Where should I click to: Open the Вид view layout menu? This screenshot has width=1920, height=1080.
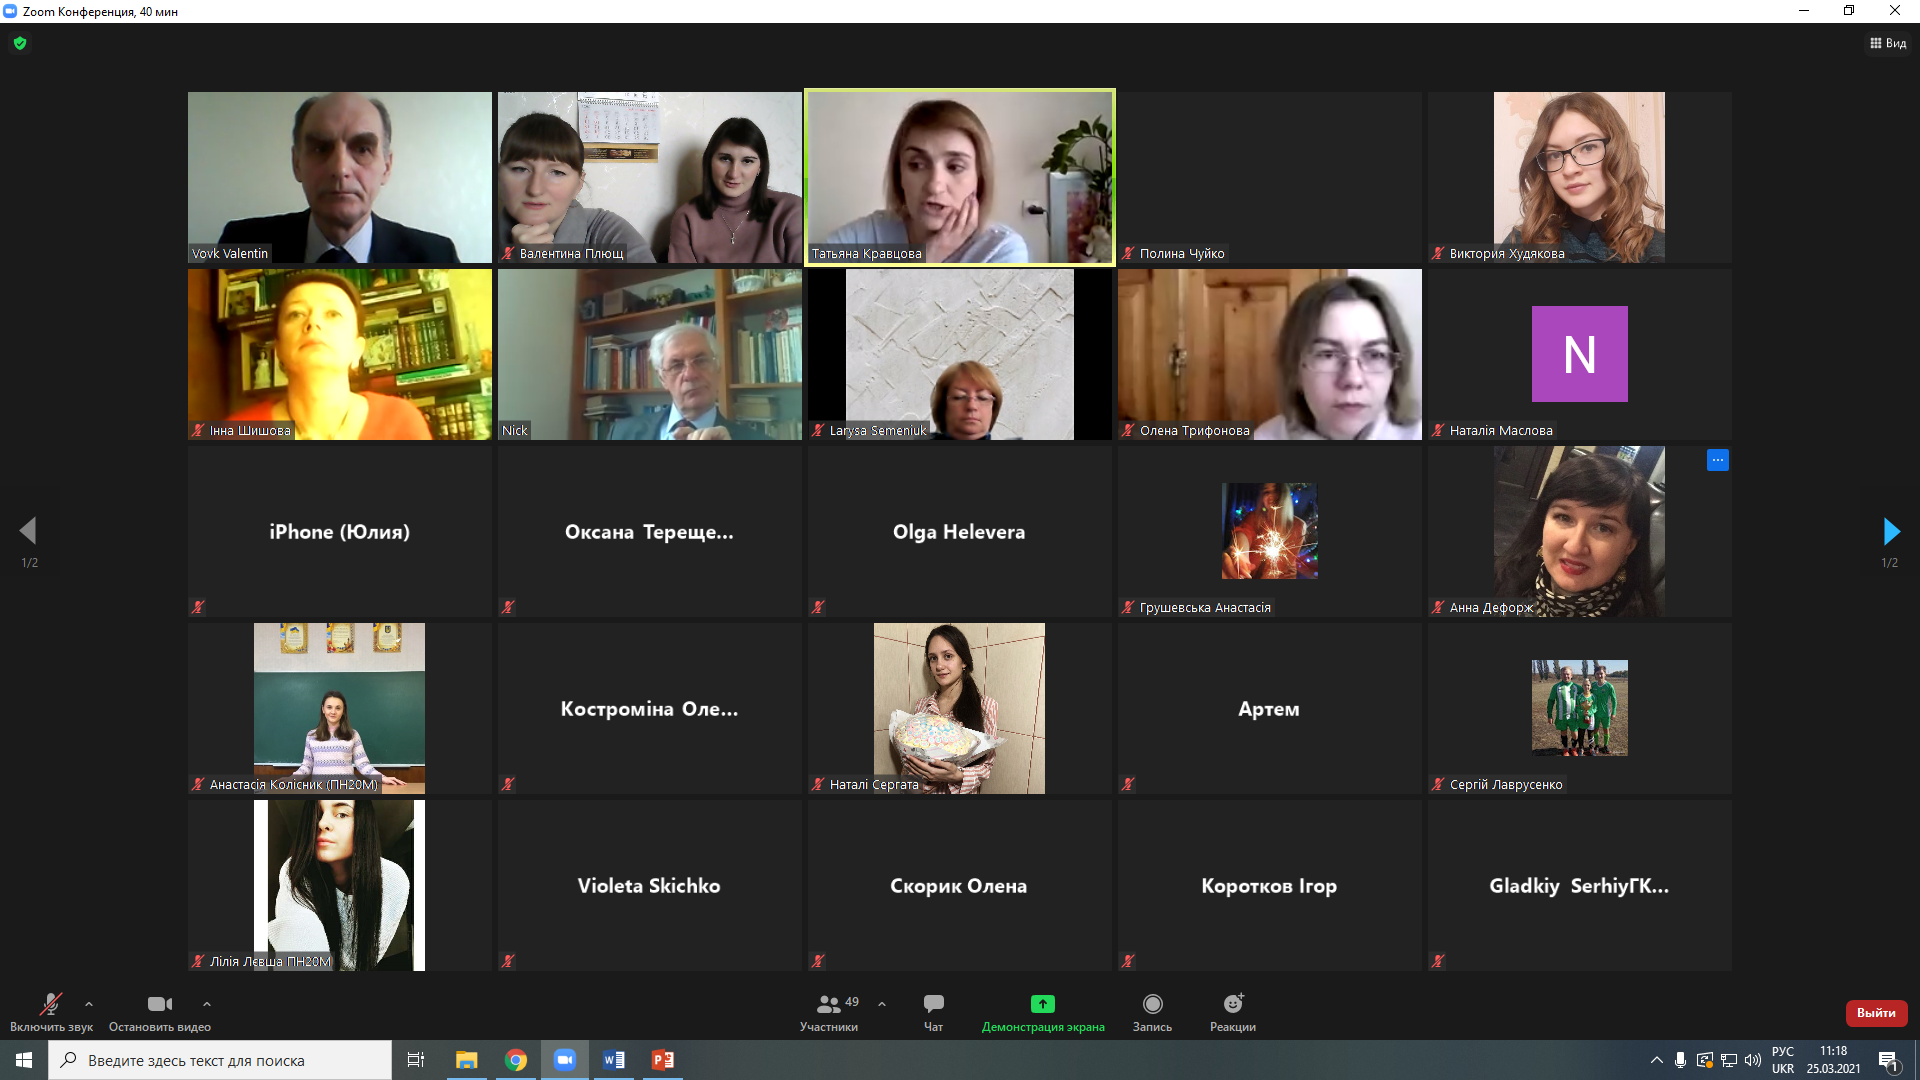tap(1888, 43)
